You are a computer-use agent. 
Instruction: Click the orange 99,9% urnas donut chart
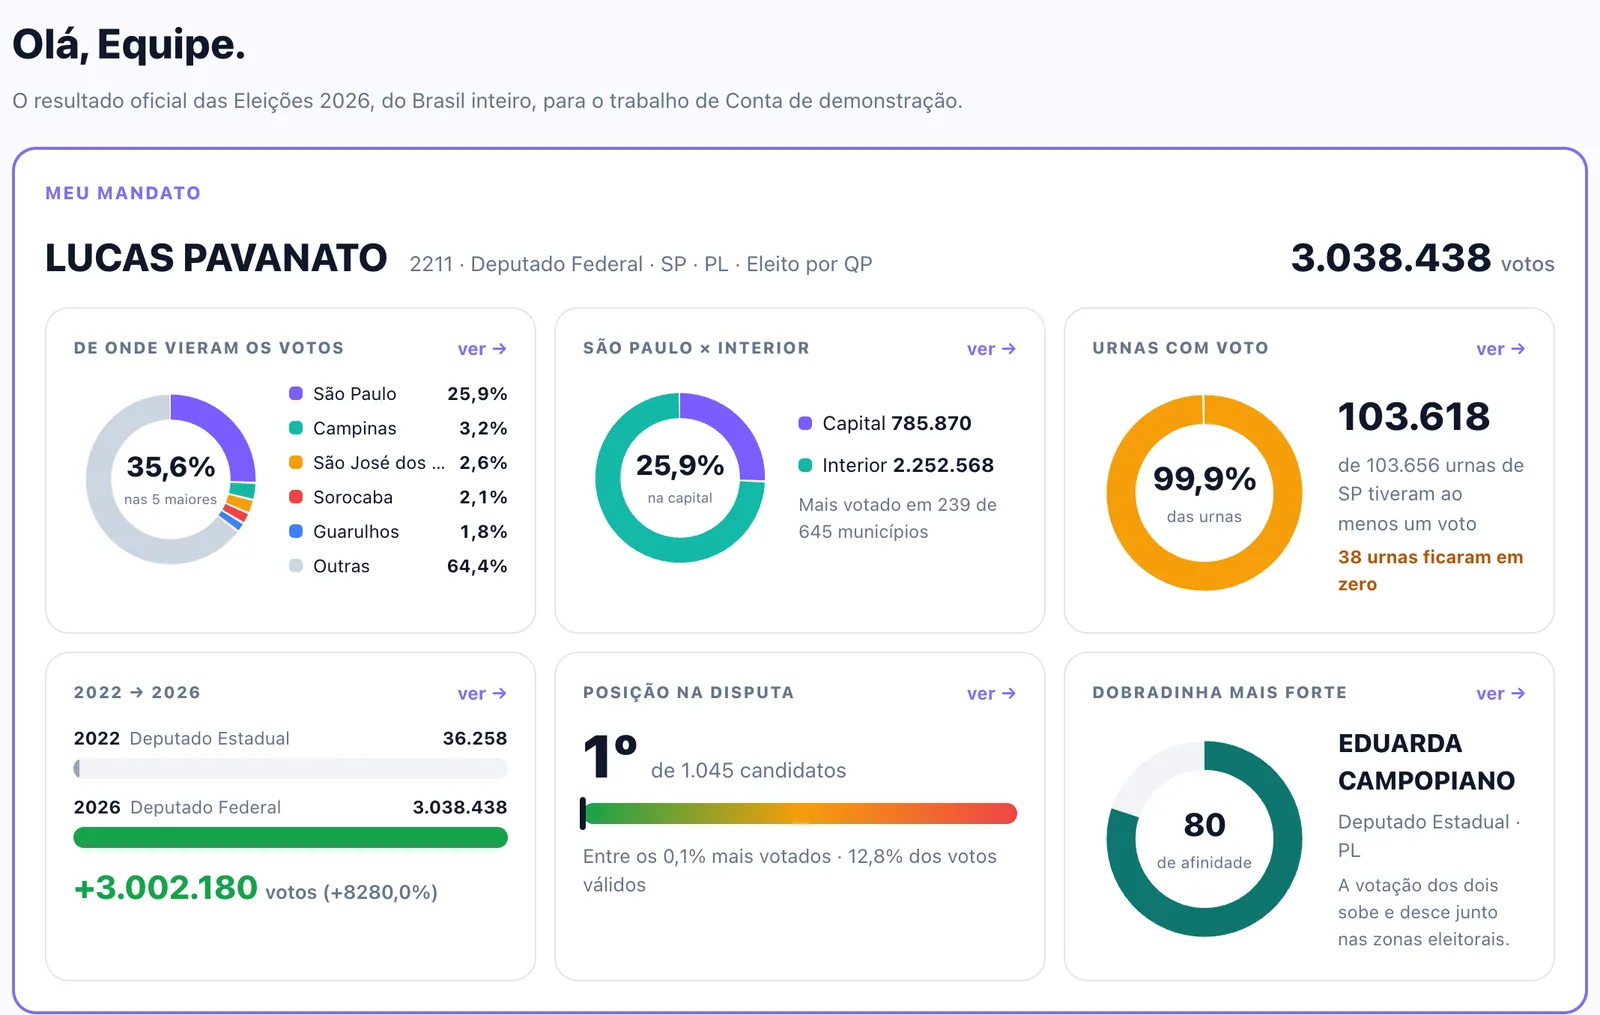1204,493
